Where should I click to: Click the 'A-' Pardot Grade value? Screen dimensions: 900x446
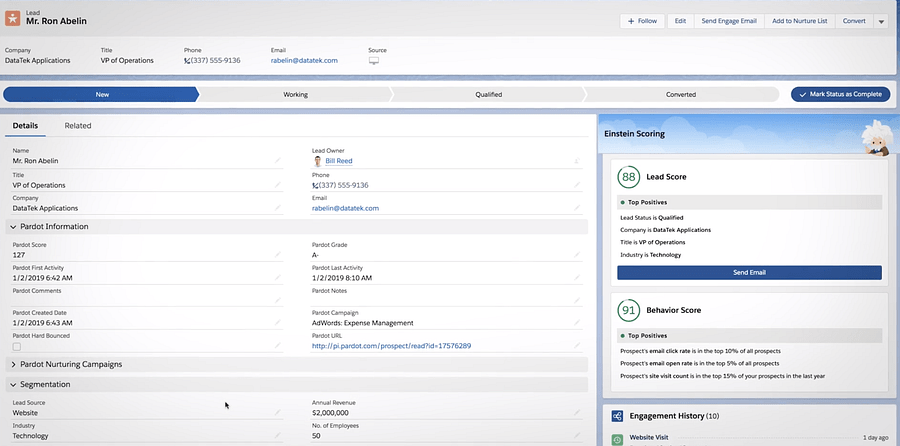click(x=315, y=255)
